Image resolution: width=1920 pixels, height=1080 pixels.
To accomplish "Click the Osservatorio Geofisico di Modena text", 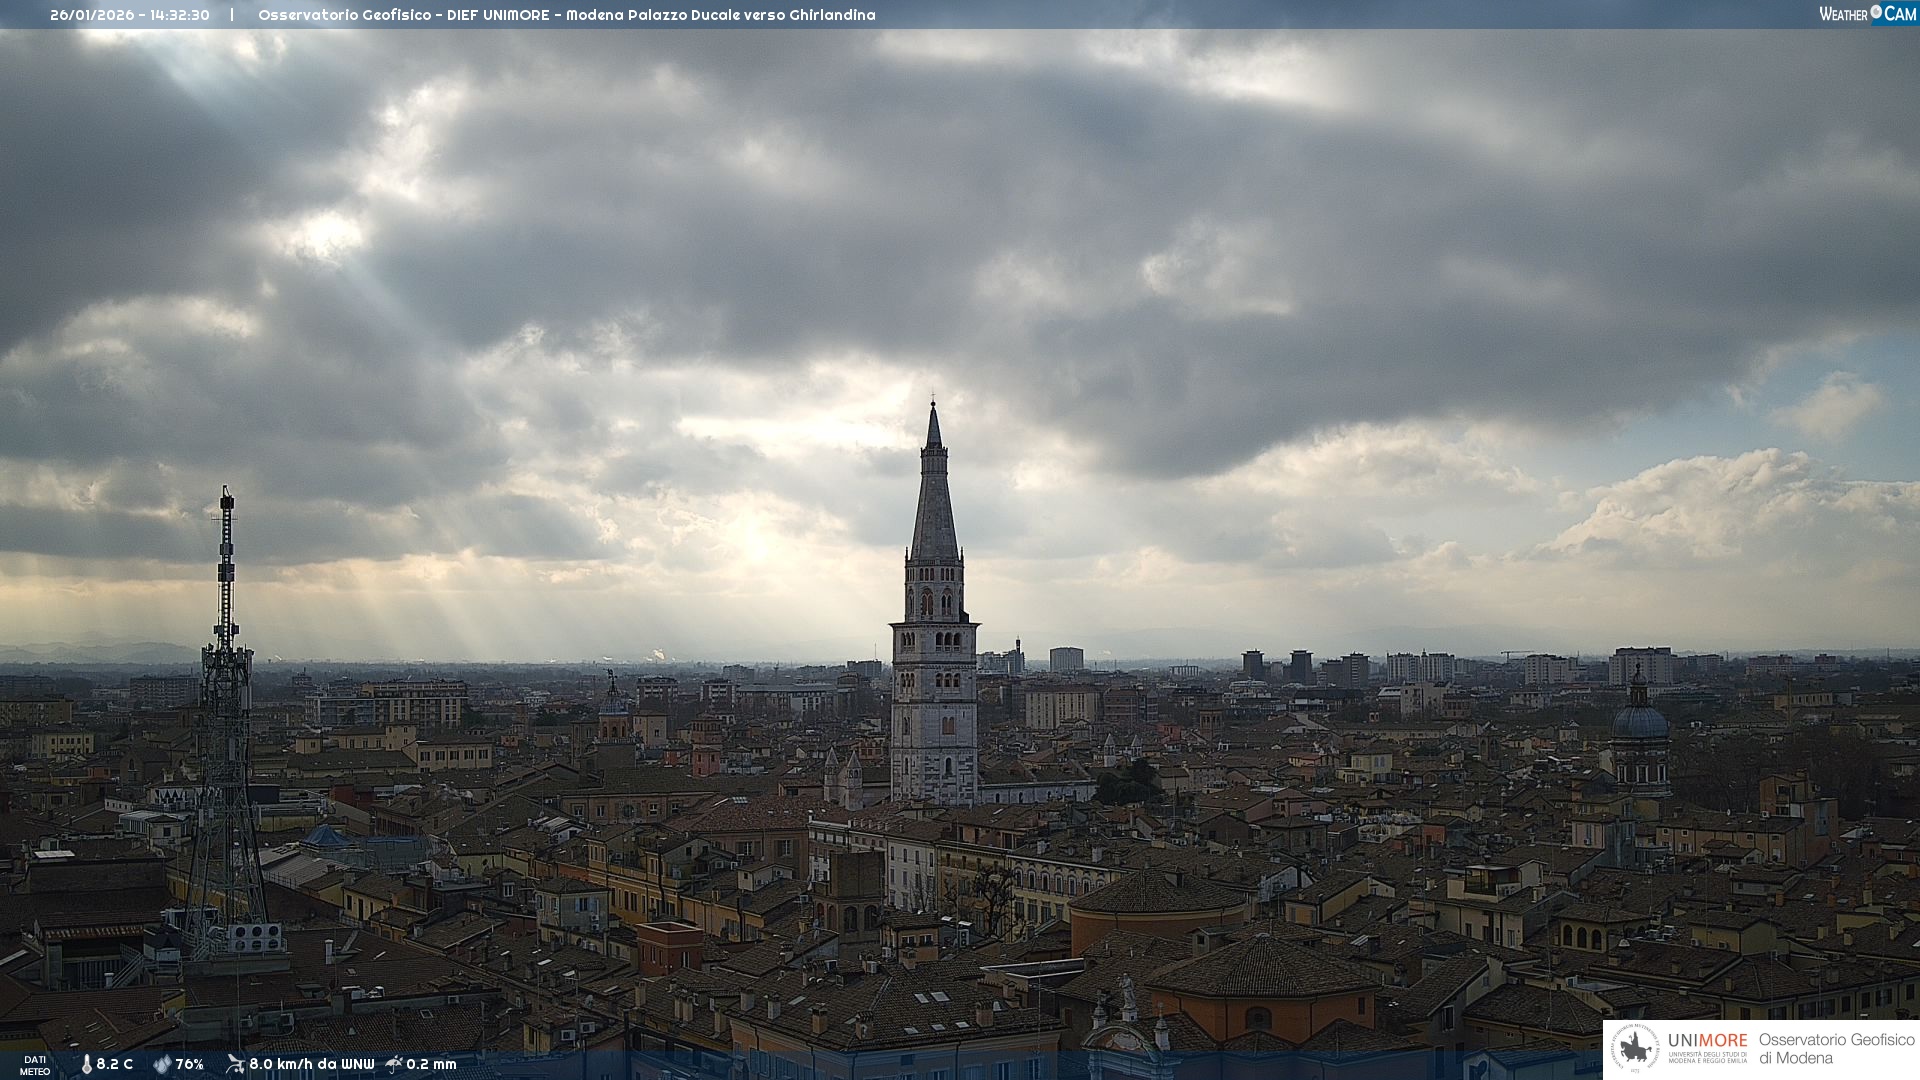I will coord(1836,1049).
